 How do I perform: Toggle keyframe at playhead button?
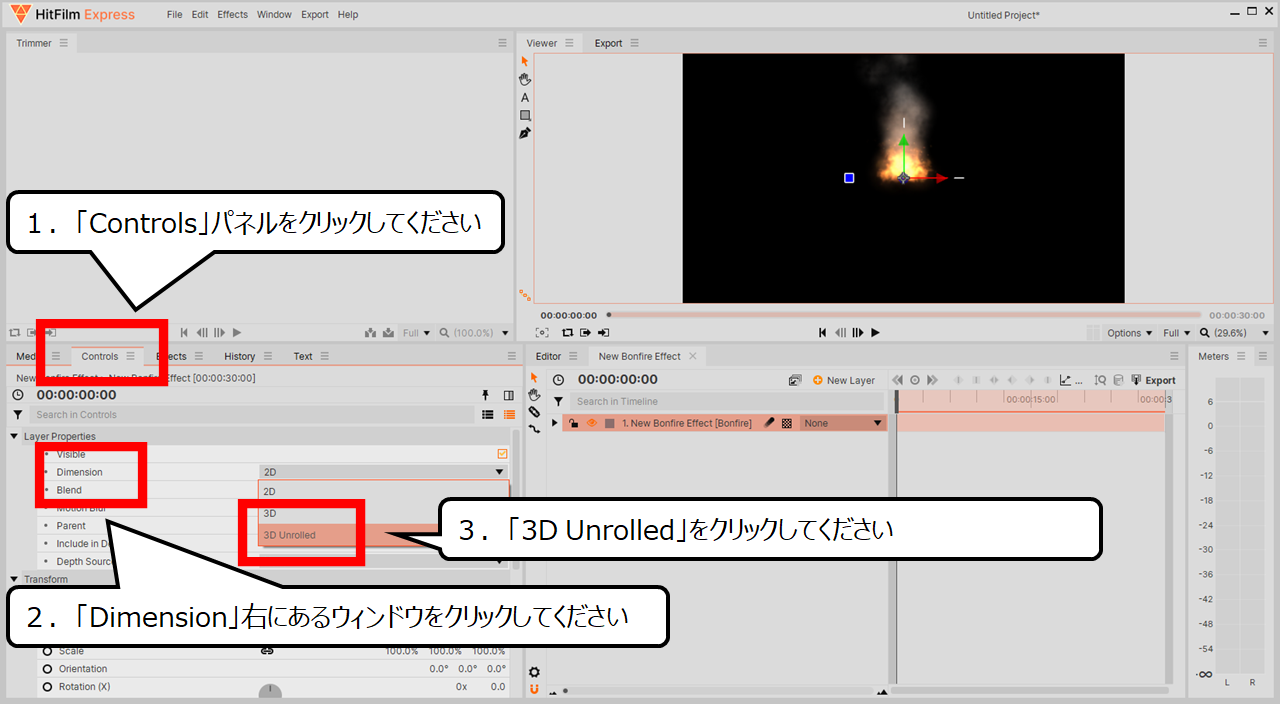point(914,380)
